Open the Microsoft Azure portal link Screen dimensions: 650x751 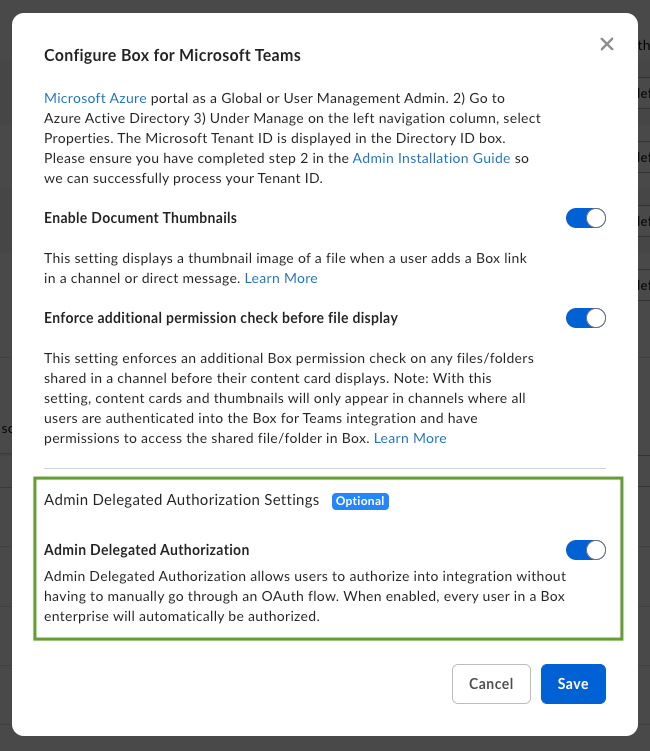(x=95, y=98)
